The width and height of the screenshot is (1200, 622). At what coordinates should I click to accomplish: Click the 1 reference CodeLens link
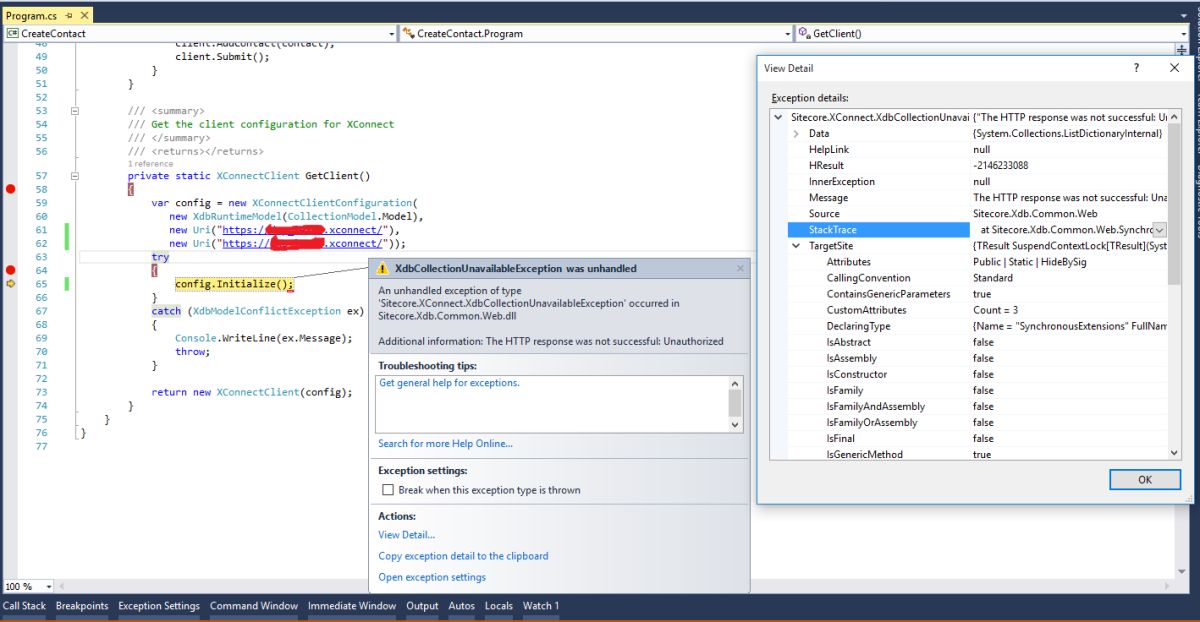tap(150, 163)
